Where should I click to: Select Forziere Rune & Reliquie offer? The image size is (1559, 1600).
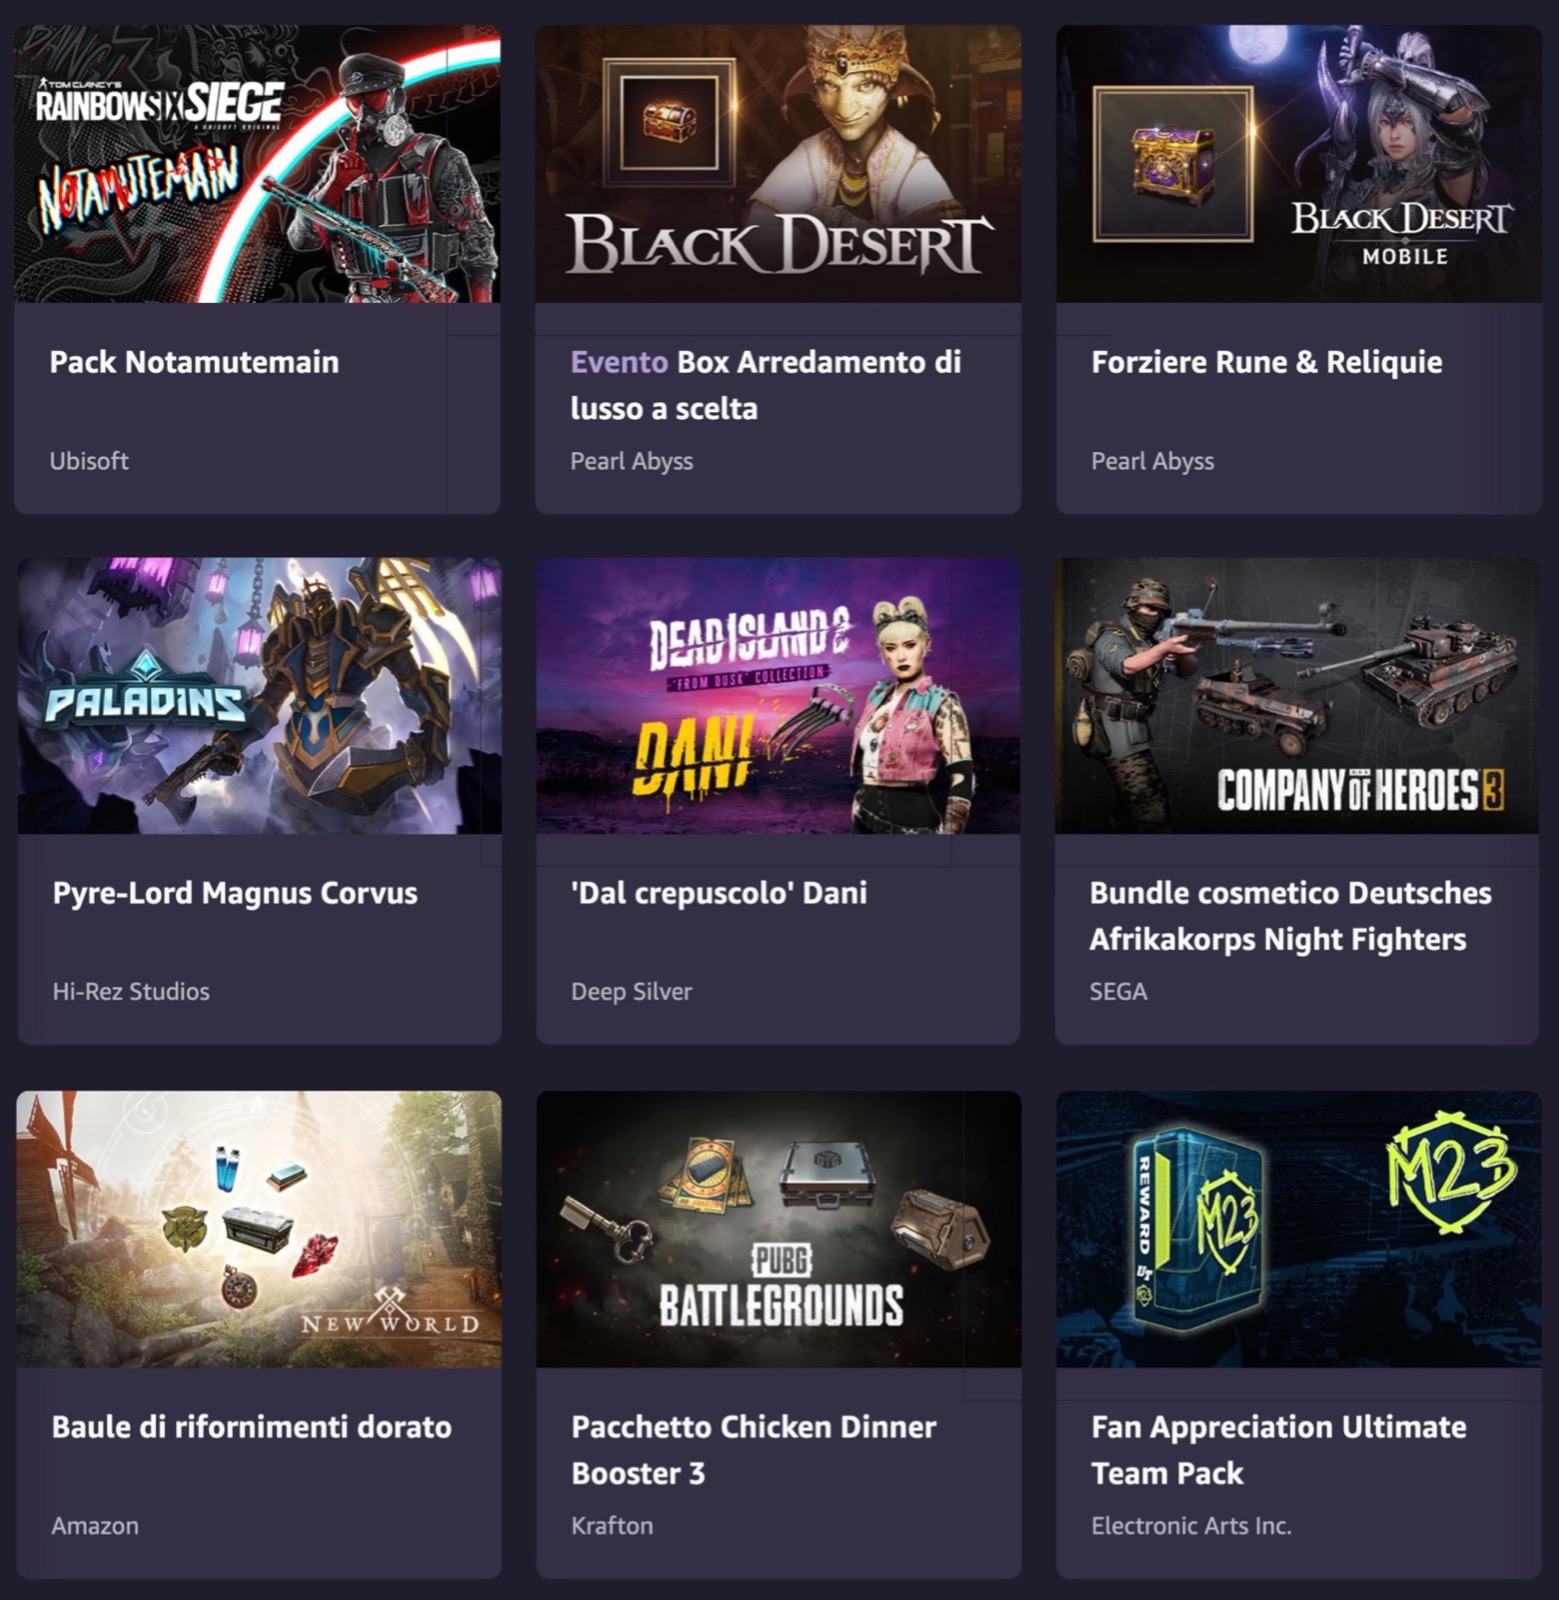[1267, 362]
